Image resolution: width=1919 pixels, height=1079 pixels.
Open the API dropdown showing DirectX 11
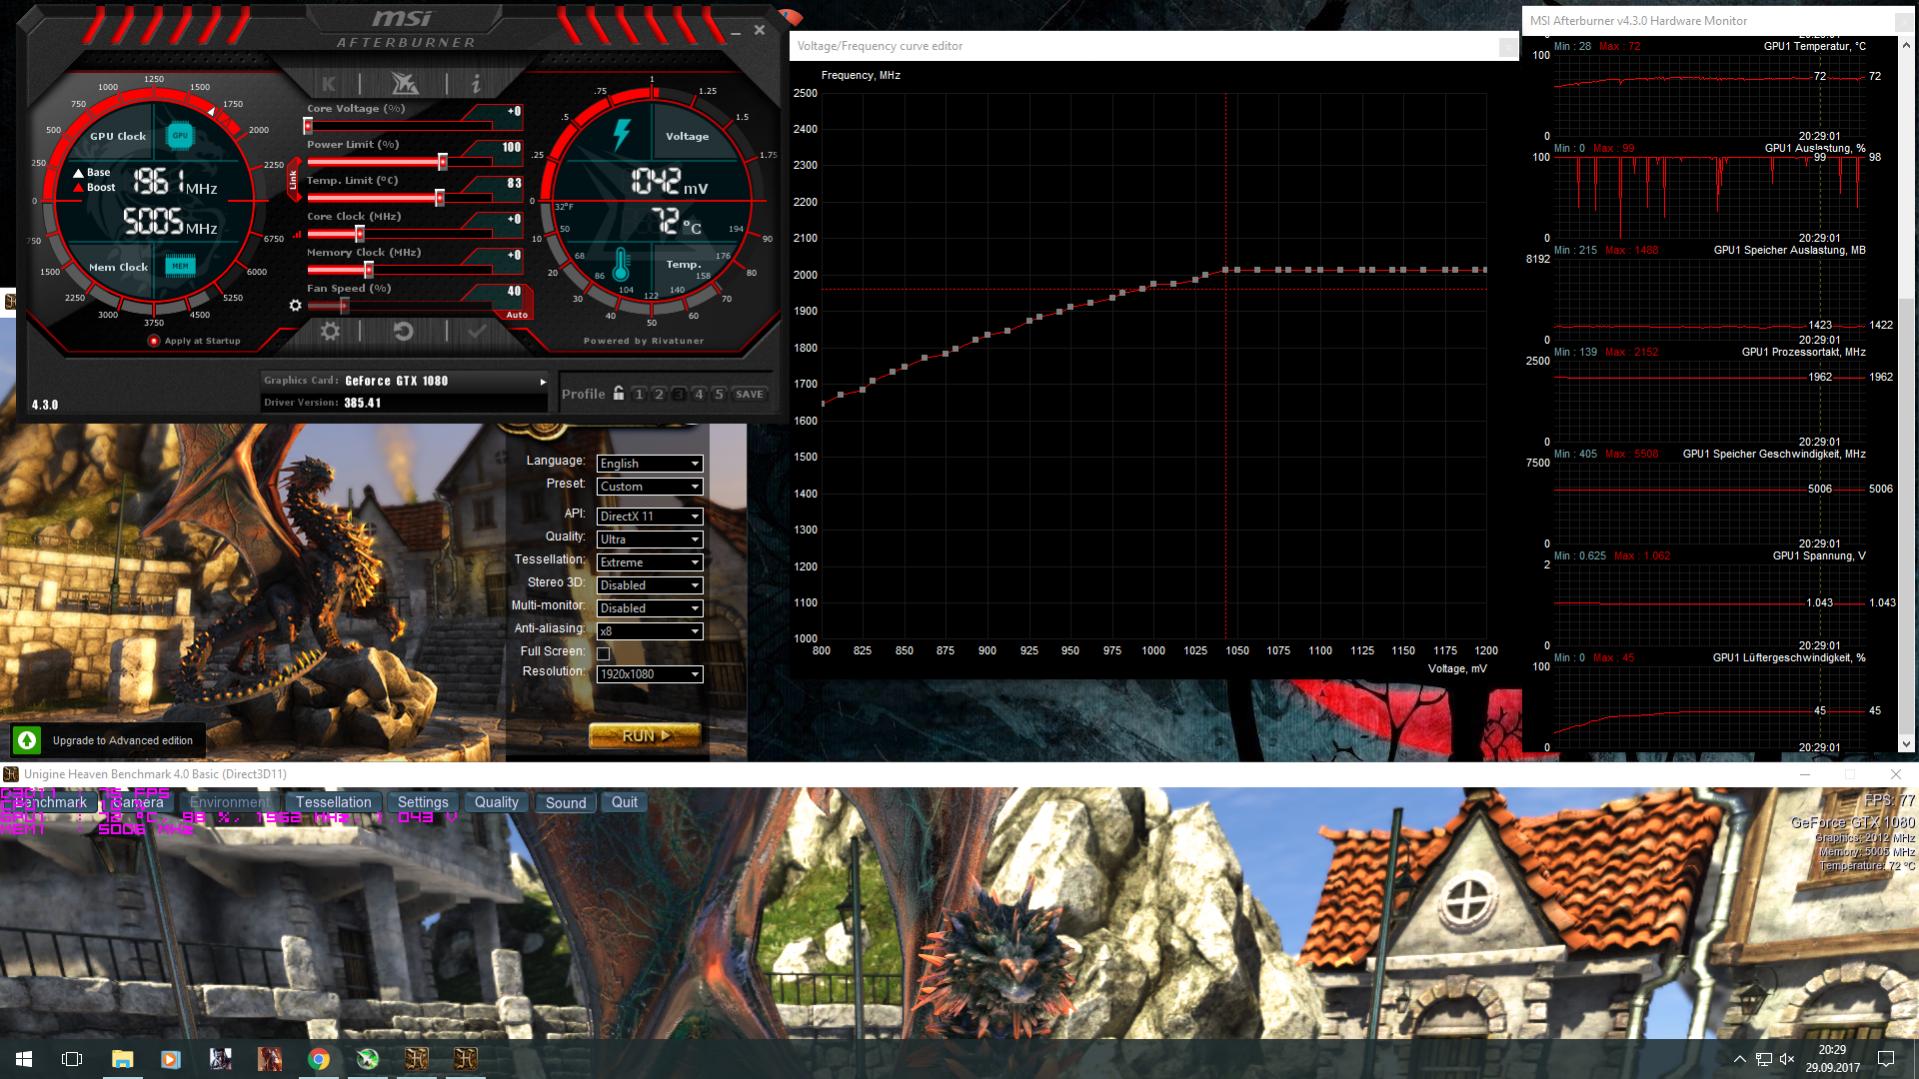(x=650, y=516)
